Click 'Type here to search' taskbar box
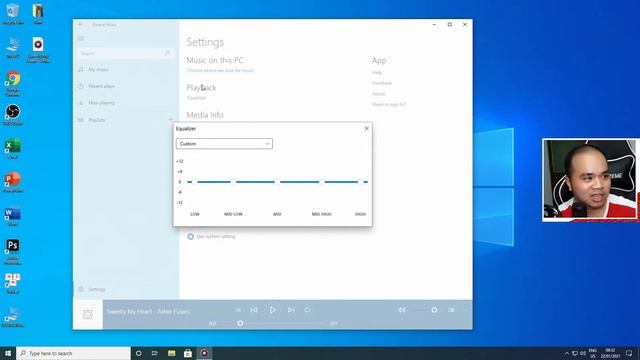Viewport: 640px width, 360px height. point(73,353)
